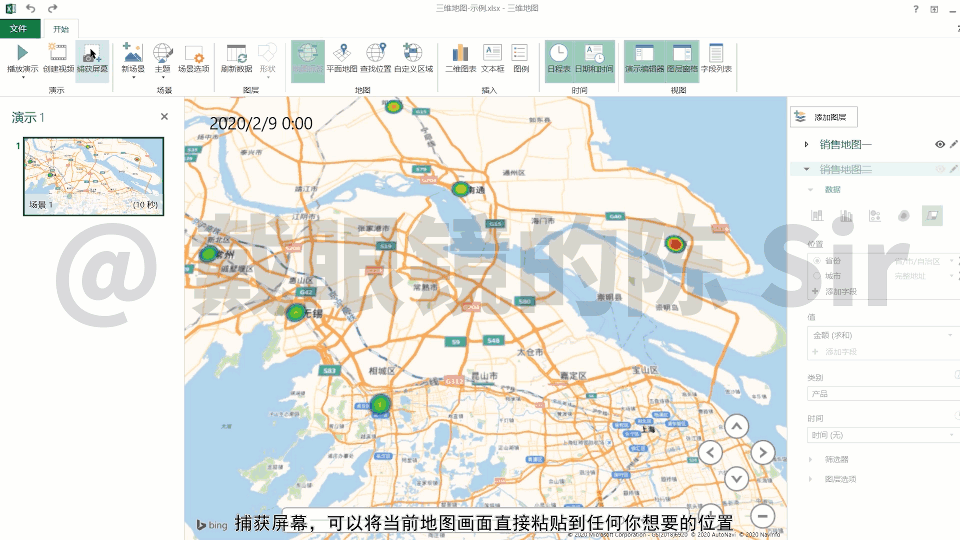Viewport: 960px width, 540px height.
Task: Collapse the 数据 data section
Action: click(x=811, y=190)
